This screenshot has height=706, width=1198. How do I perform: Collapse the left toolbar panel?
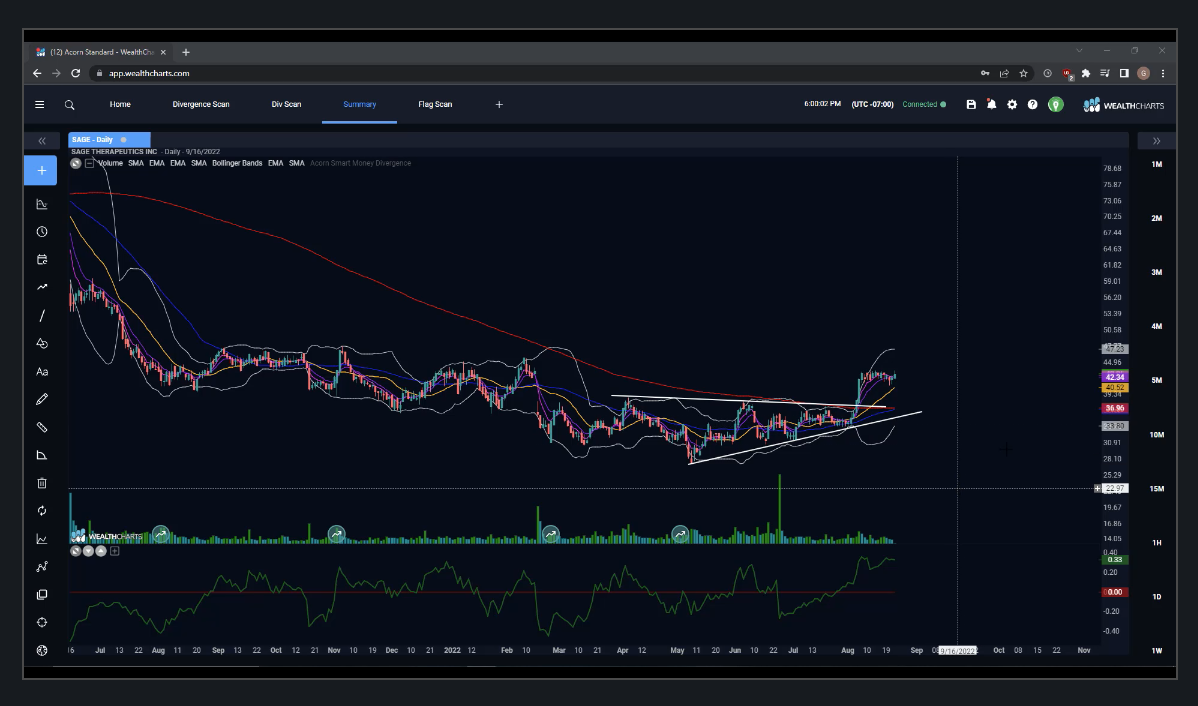[x=42, y=141]
